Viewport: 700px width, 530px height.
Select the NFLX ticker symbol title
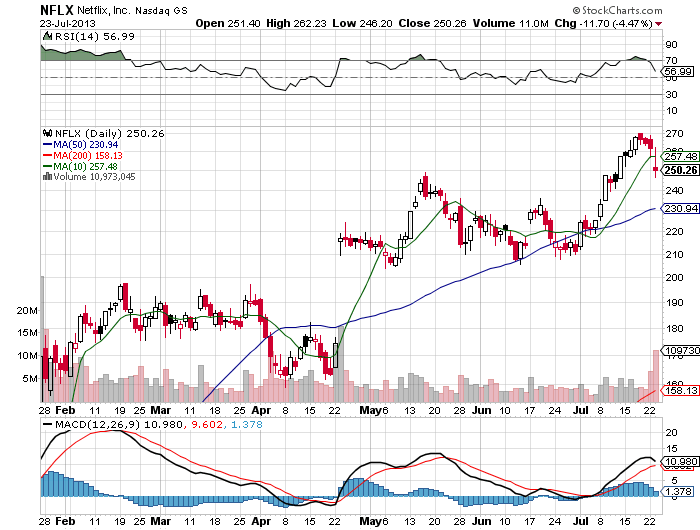click(x=57, y=10)
